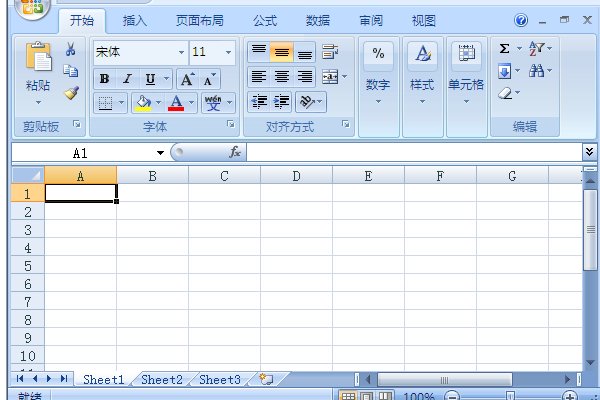Switch to the 页面布局 tab
Image resolution: width=600 pixels, height=400 pixels.
click(199, 21)
